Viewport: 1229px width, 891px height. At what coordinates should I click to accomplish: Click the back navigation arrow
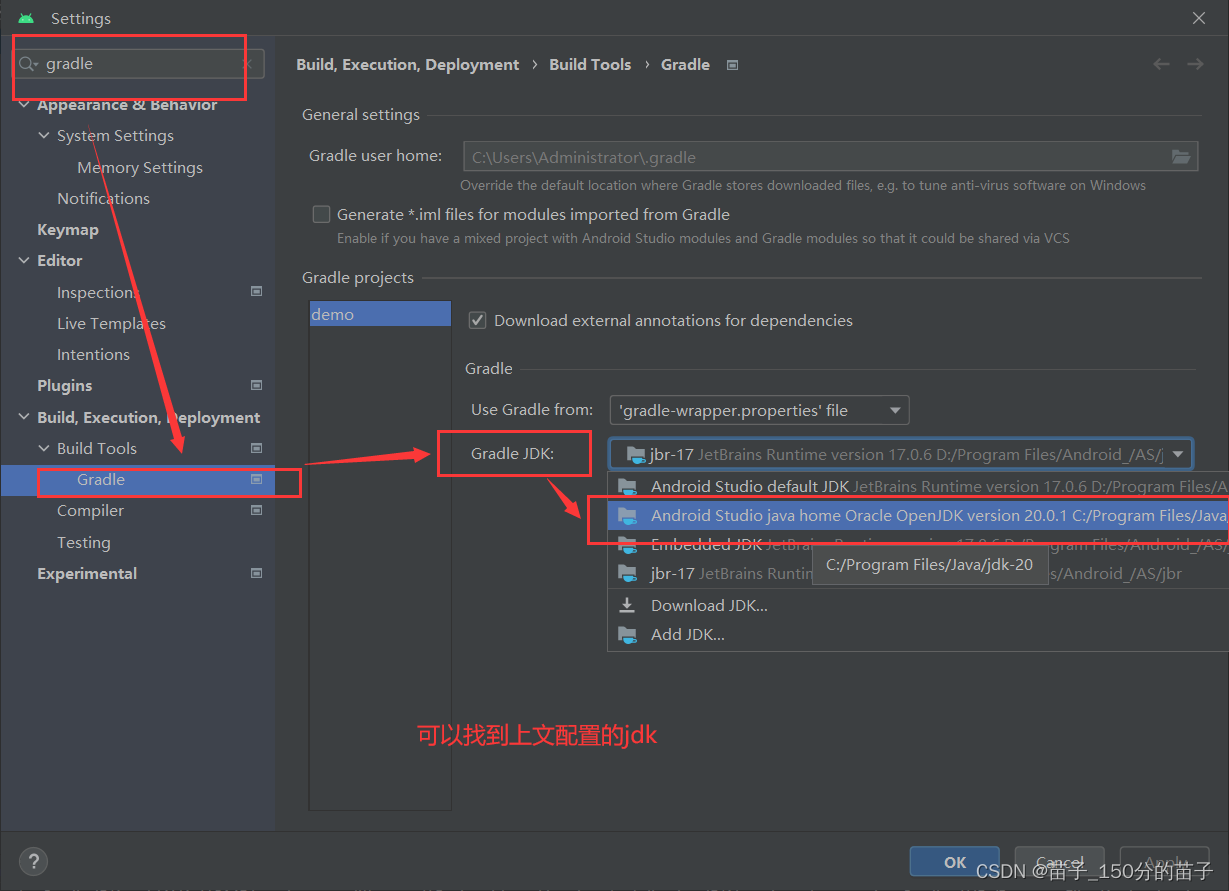click(x=1160, y=63)
